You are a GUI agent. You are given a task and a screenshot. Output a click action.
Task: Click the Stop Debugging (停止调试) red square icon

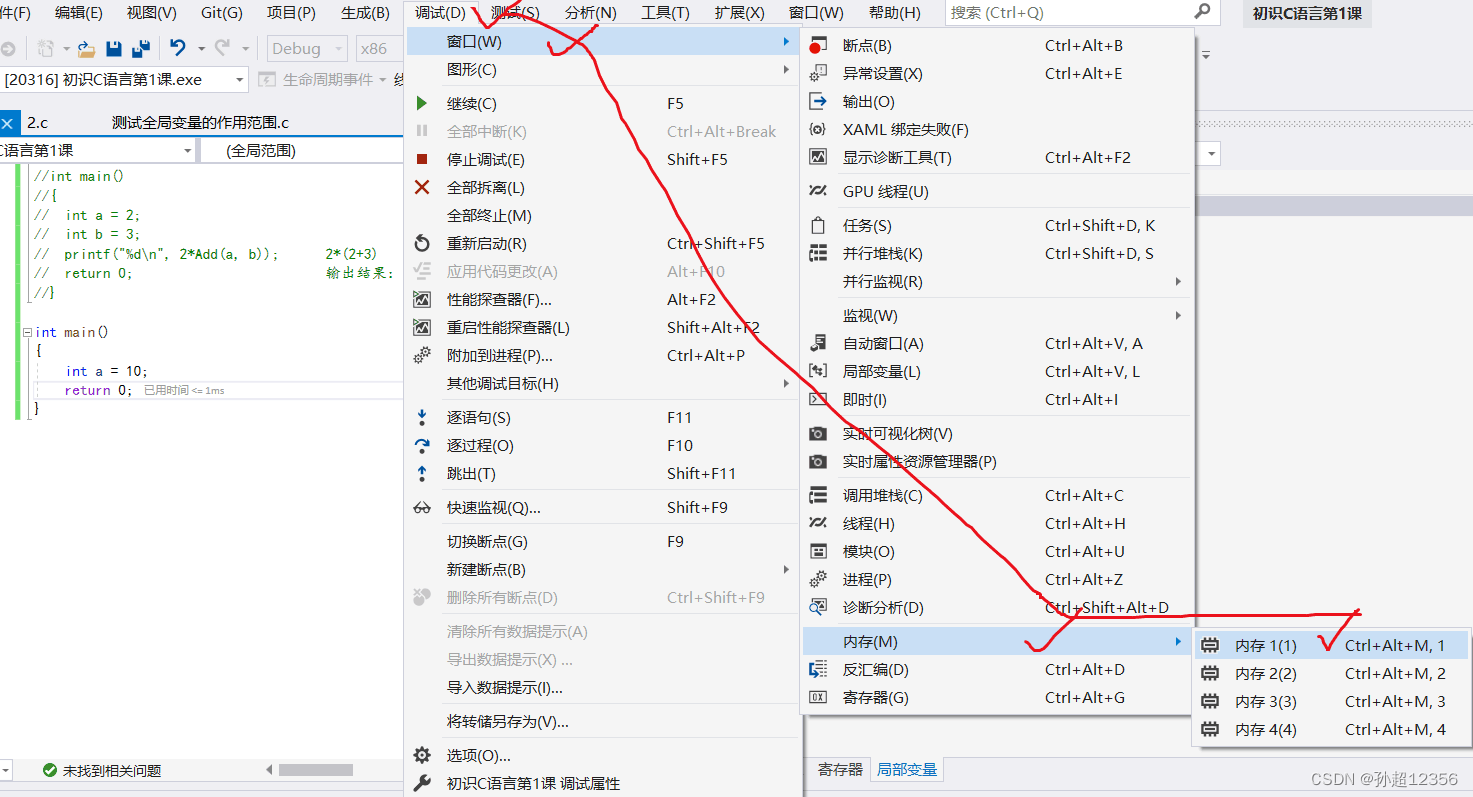pyautogui.click(x=422, y=159)
